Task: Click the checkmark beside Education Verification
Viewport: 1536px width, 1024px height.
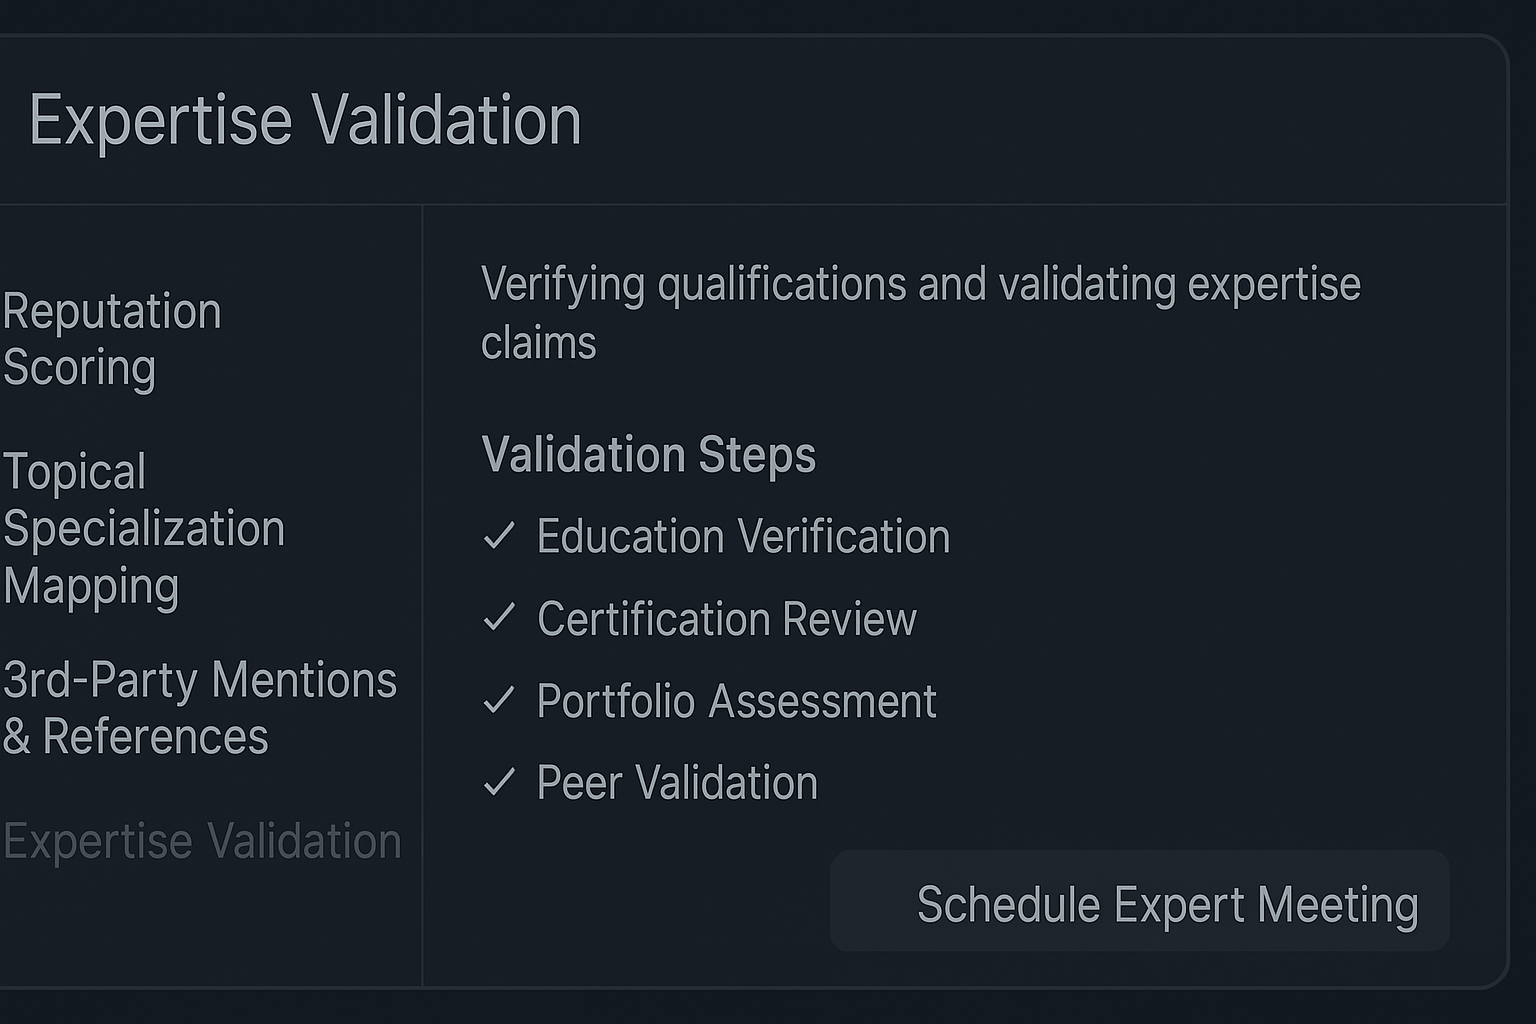Action: [499, 537]
